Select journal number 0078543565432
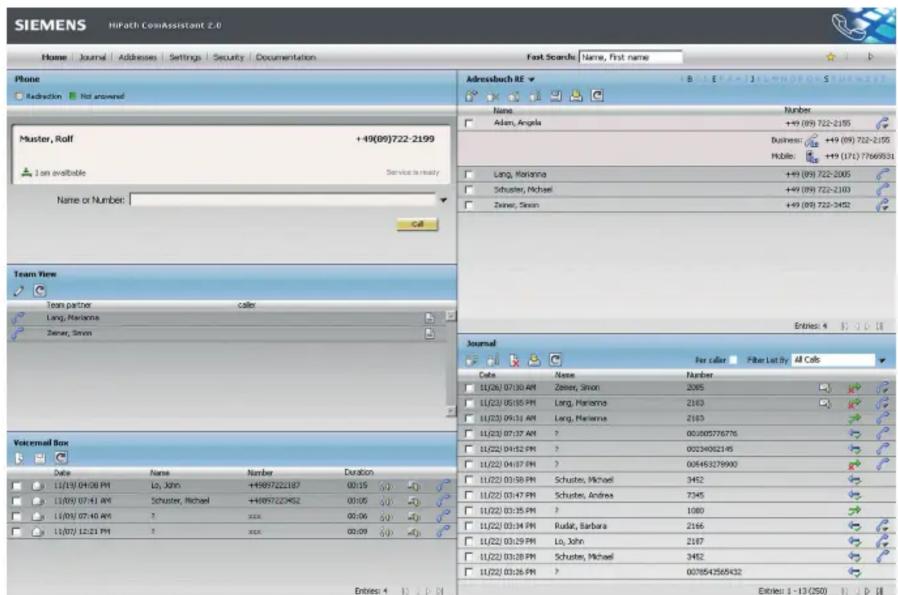This screenshot has width=898, height=595. tap(712, 572)
